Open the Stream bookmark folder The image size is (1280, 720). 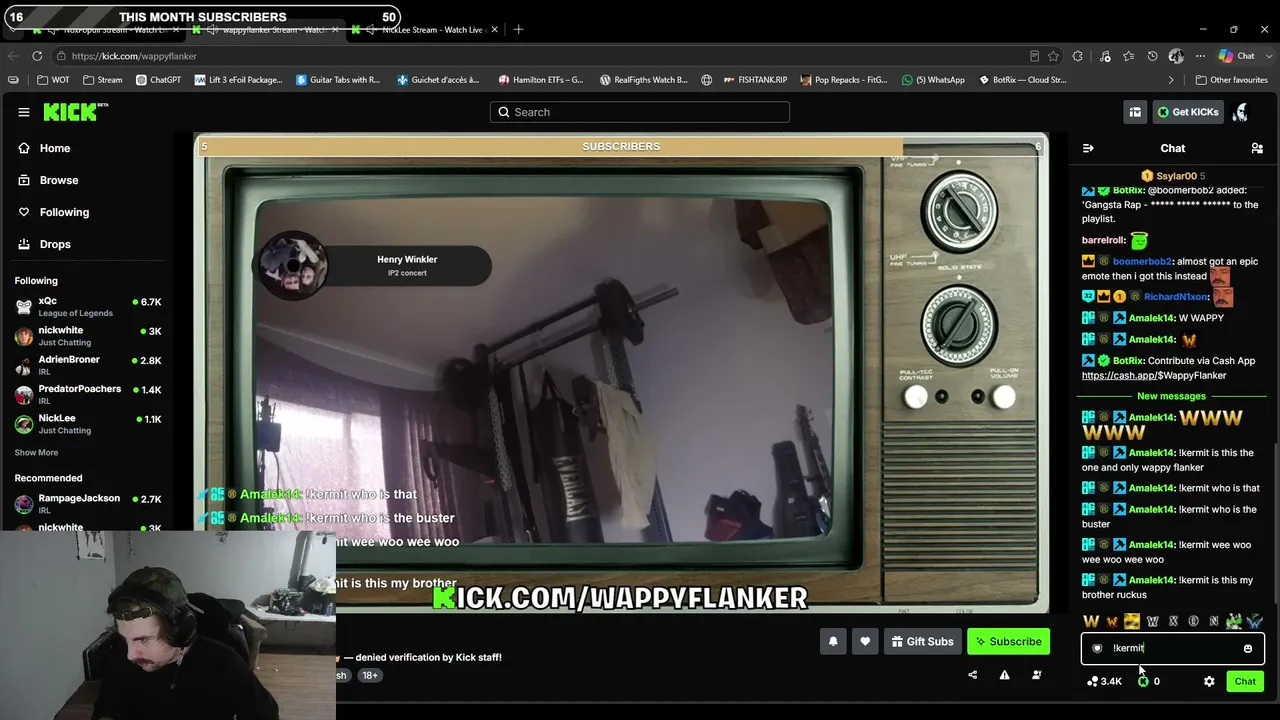(103, 80)
